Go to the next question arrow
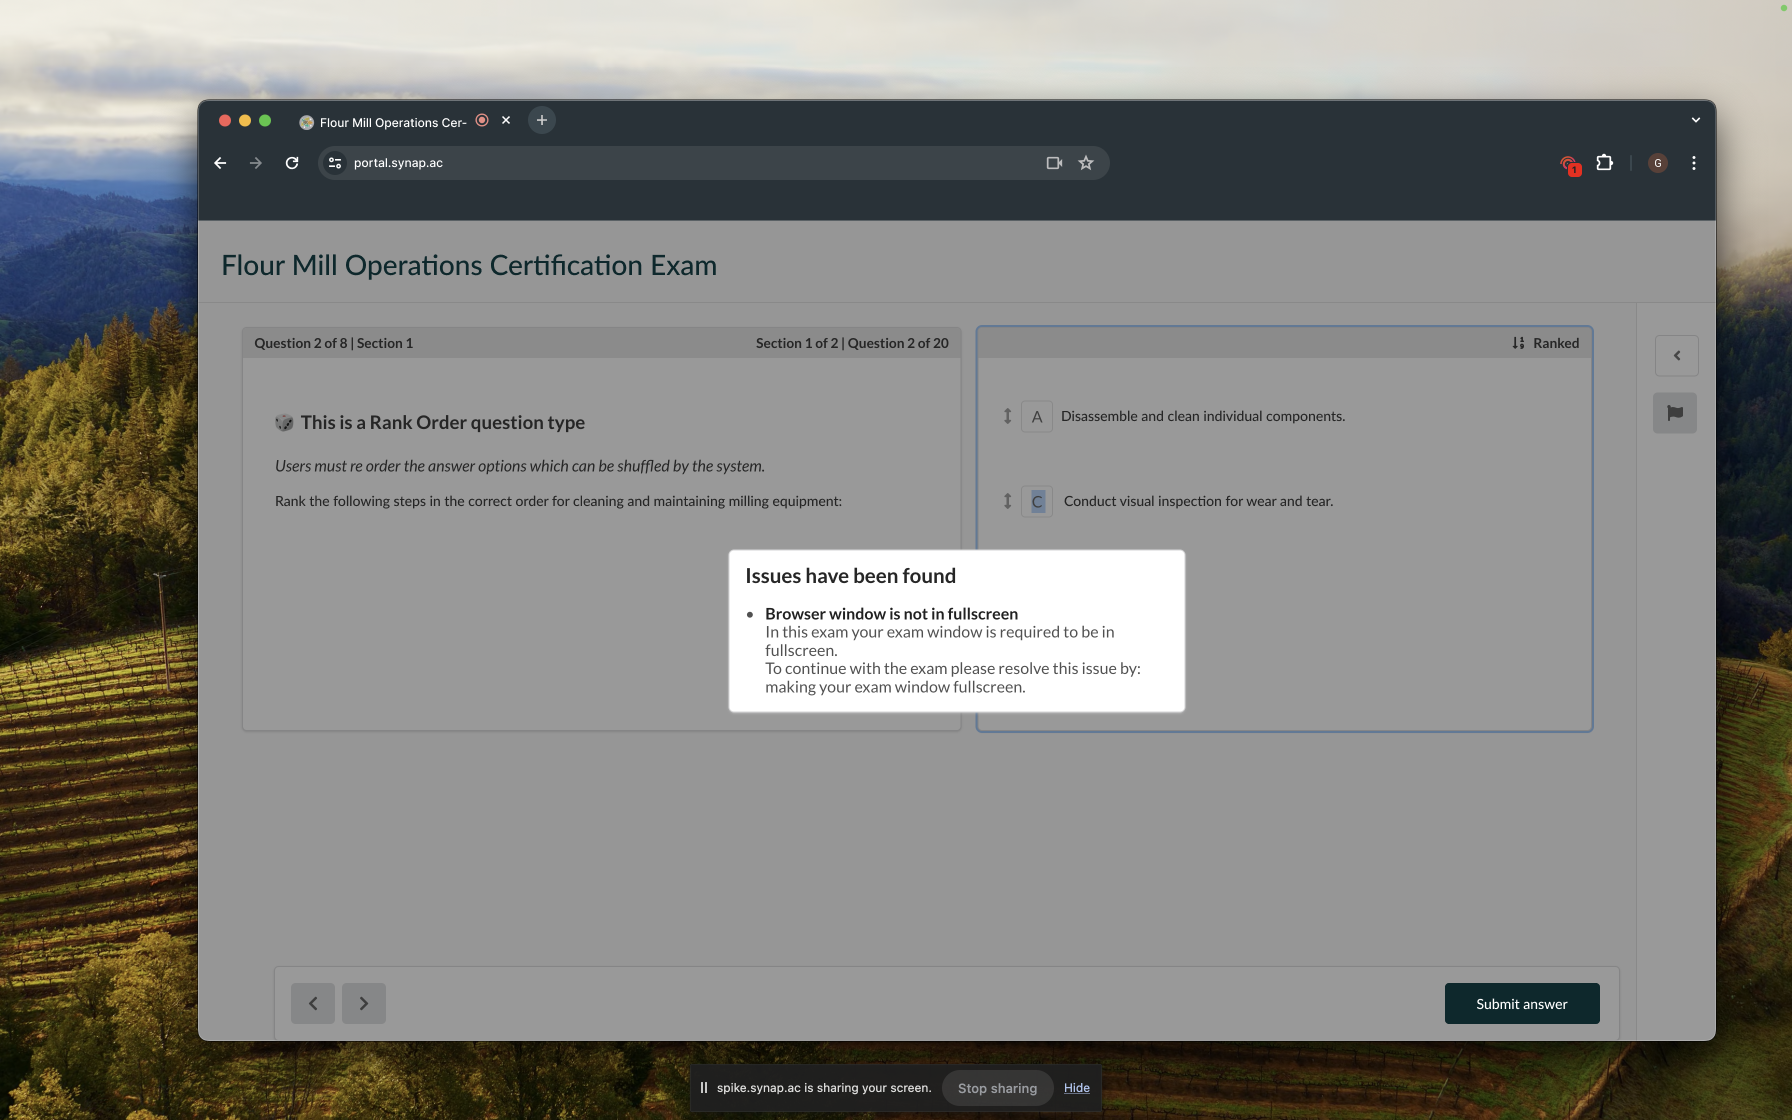1792x1120 pixels. (x=364, y=1003)
